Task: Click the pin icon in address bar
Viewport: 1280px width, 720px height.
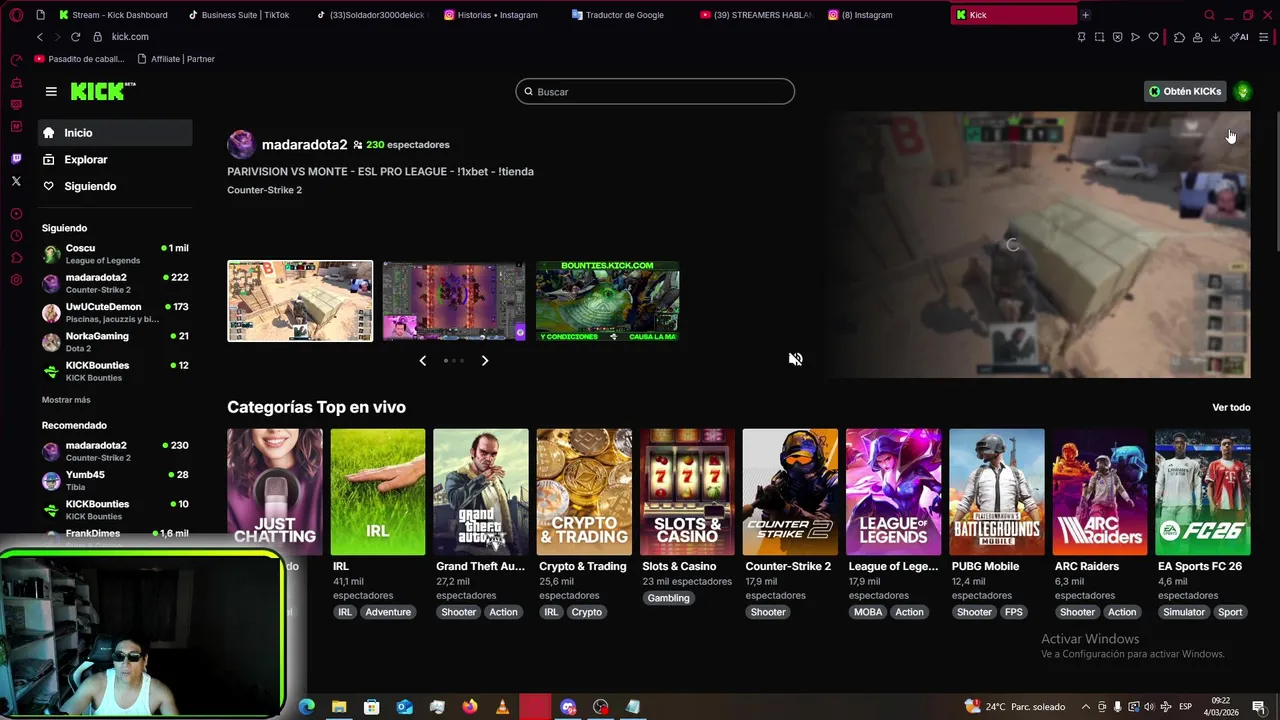Action: click(x=1081, y=37)
